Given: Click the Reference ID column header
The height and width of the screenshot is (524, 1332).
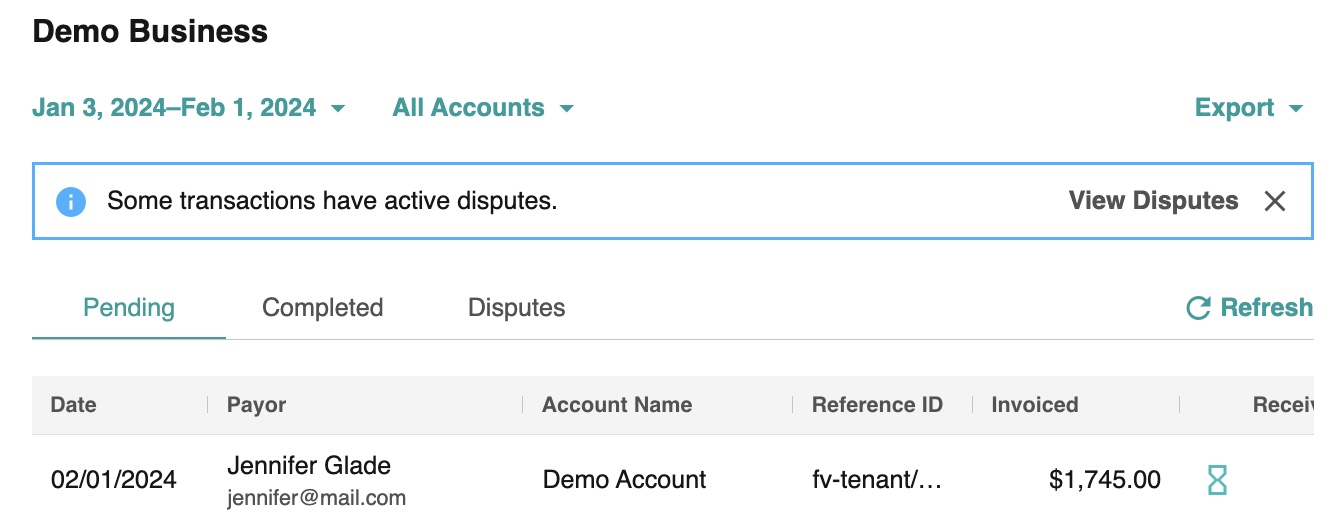Looking at the screenshot, I should (x=877, y=405).
